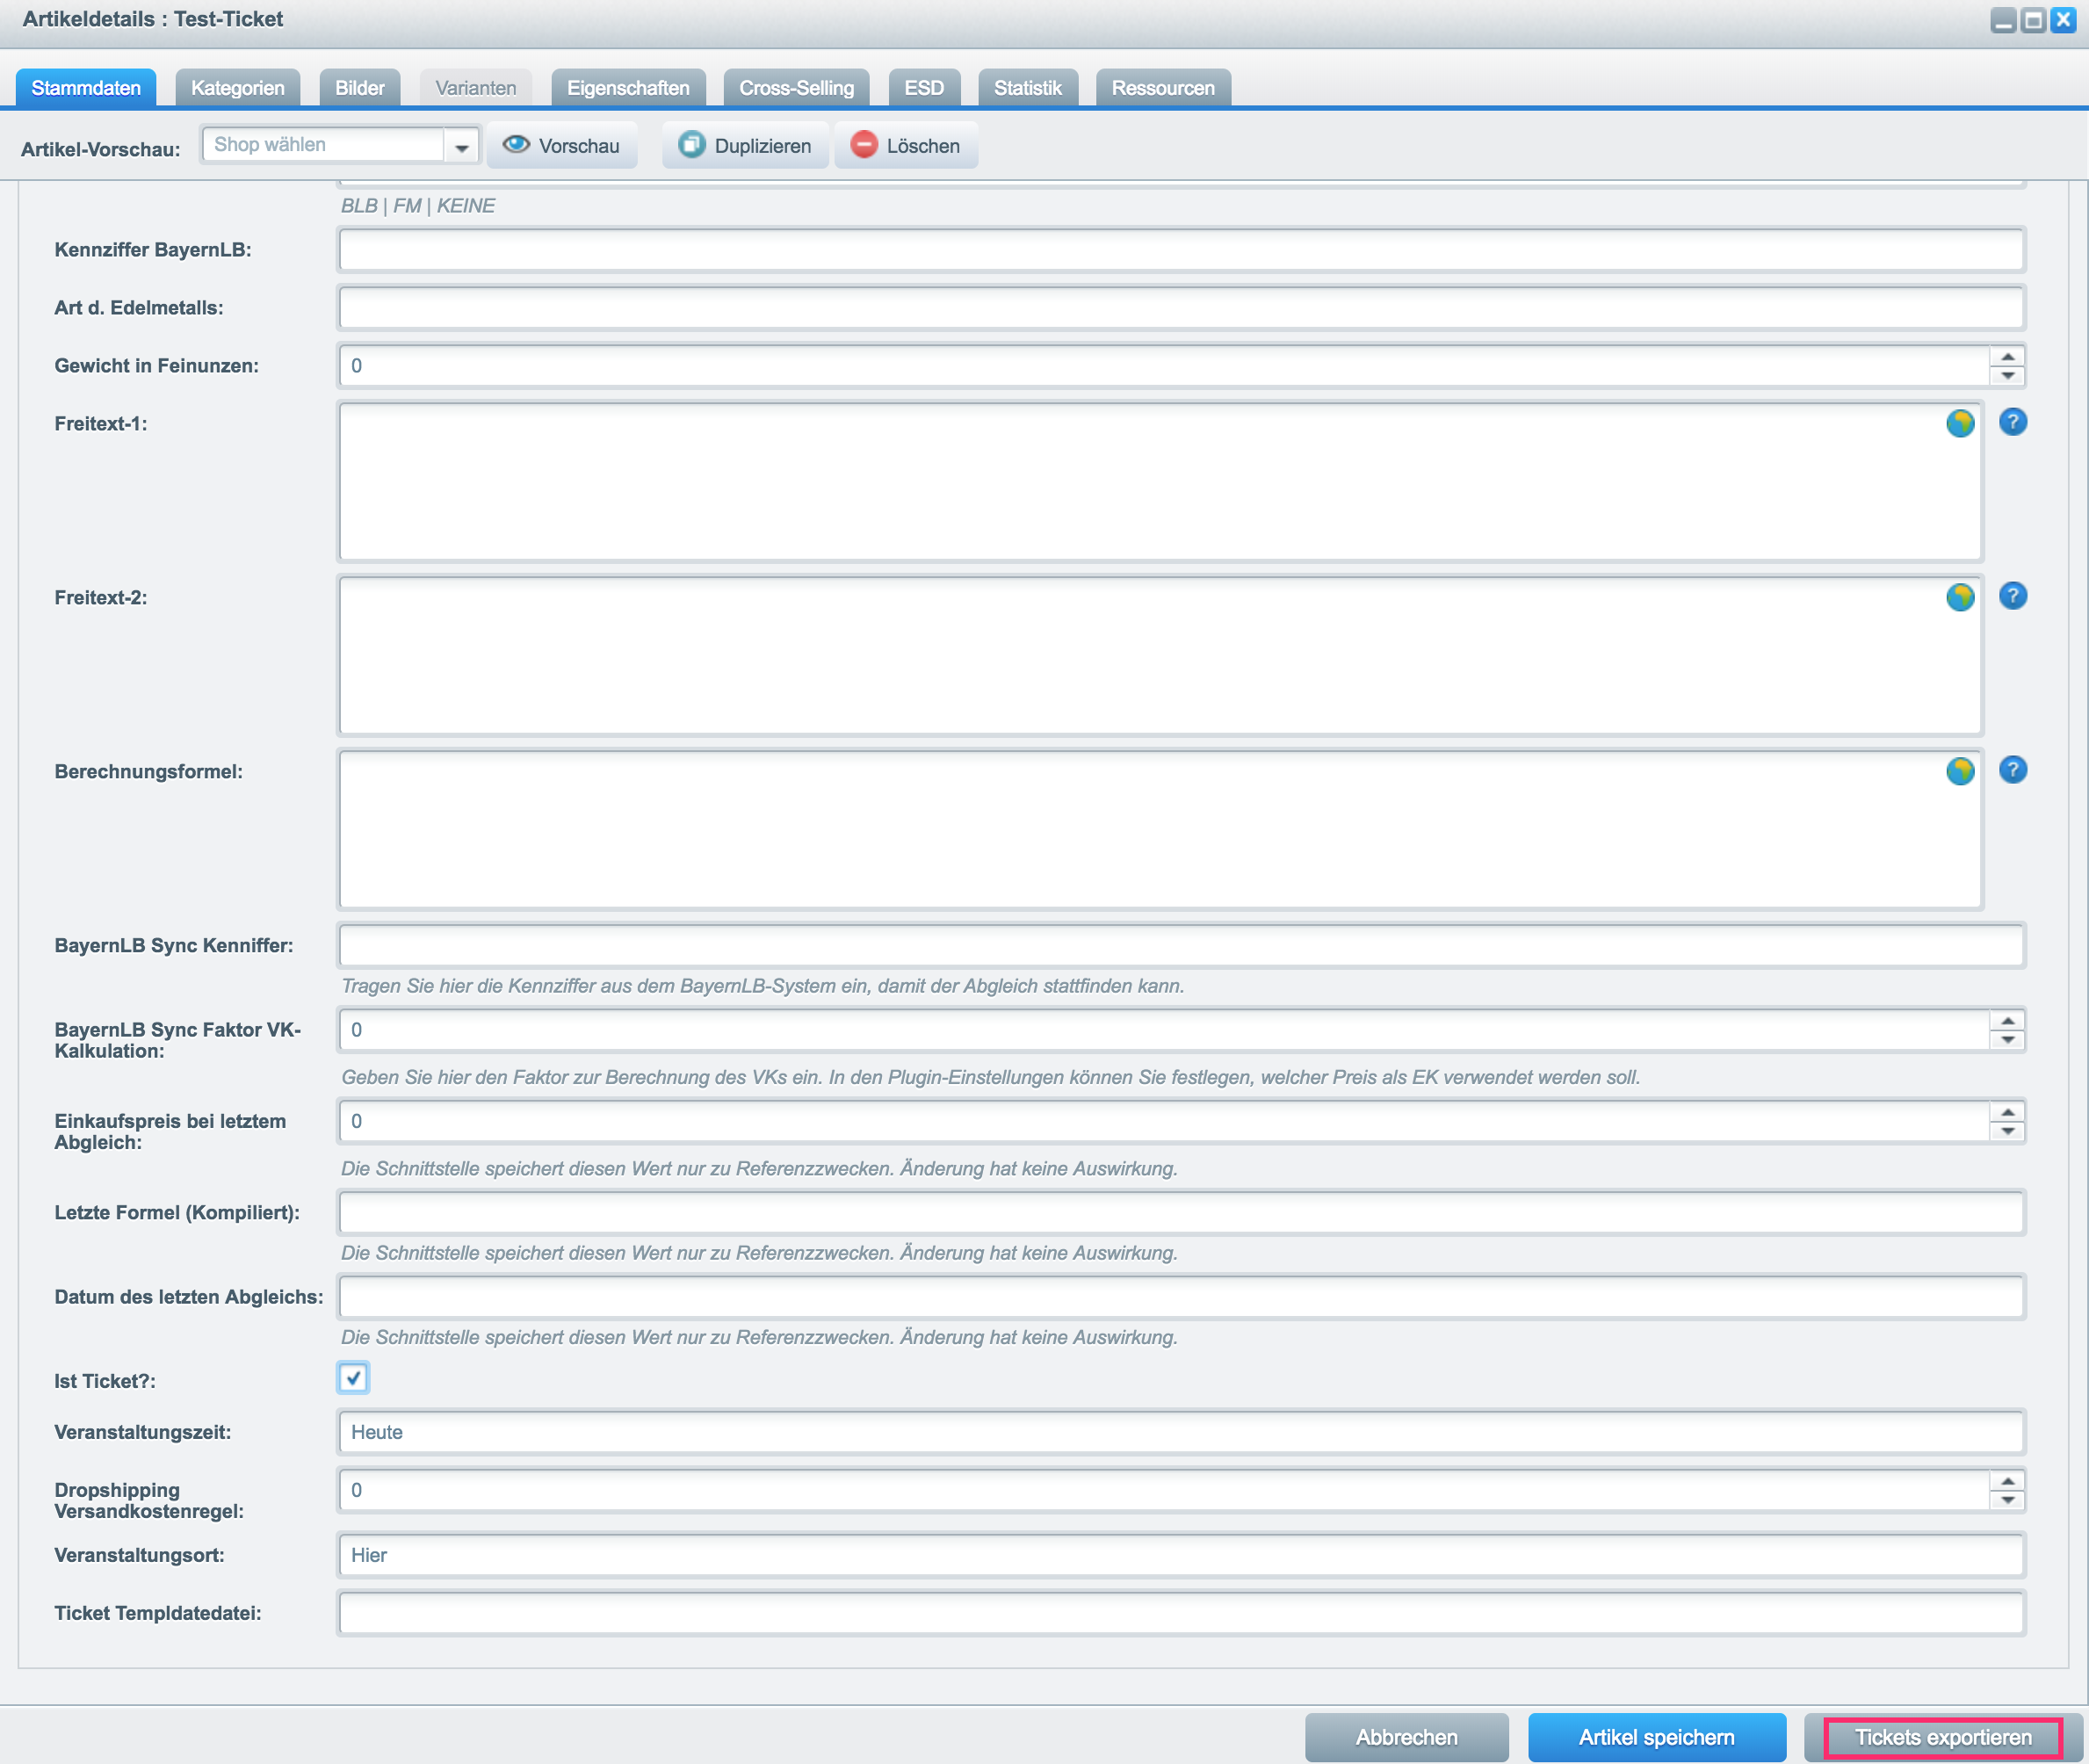Click the globe icon in Berechnungsformel field
Viewport: 2089px width, 1764px height.
1959,771
